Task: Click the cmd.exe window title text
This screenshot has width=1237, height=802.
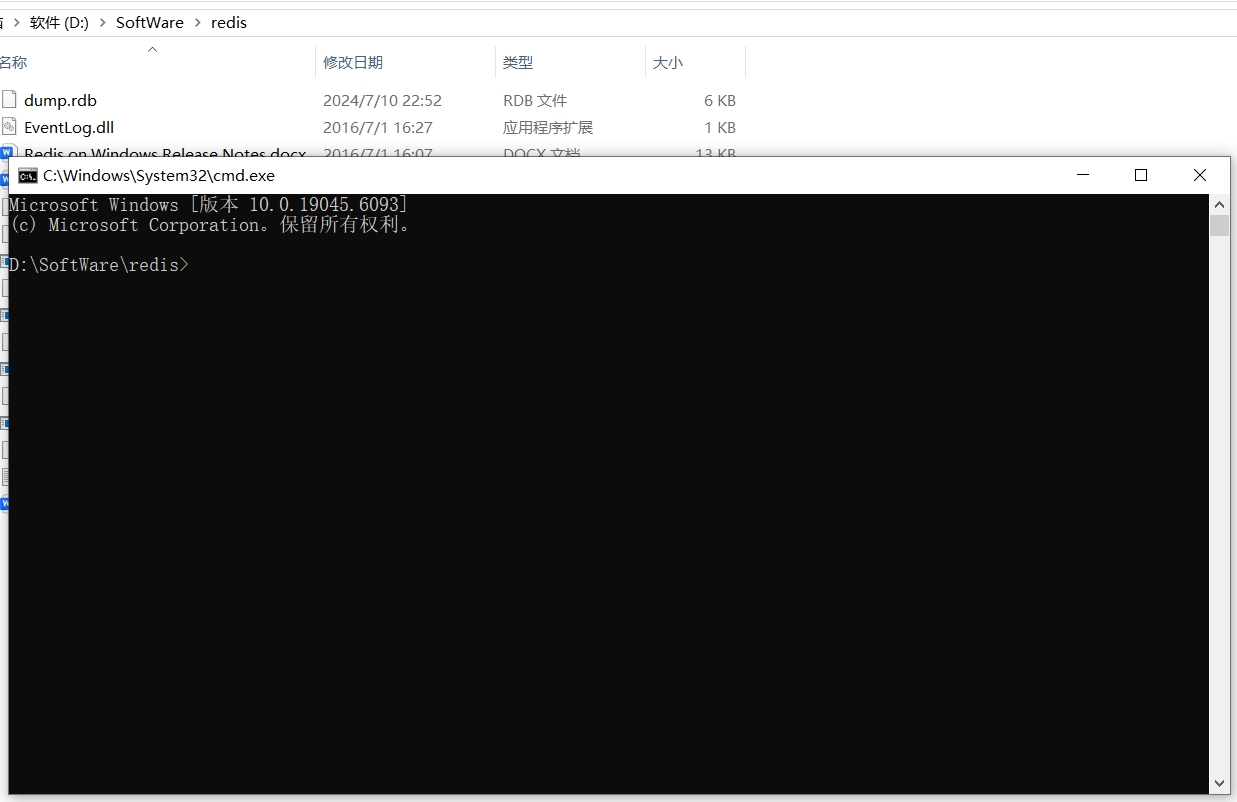Action: click(159, 175)
